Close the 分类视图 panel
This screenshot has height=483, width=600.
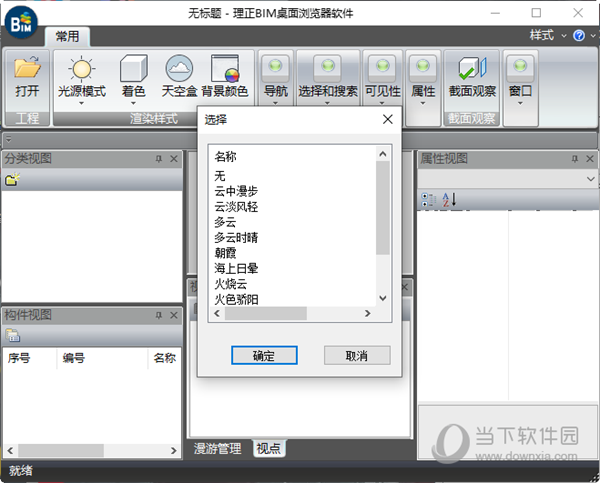point(174,159)
